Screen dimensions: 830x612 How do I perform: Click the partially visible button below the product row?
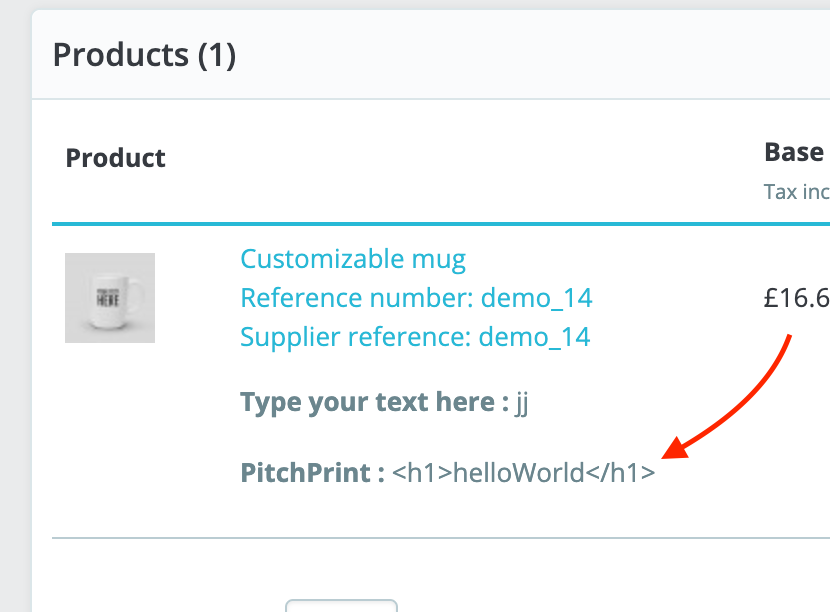click(x=341, y=605)
